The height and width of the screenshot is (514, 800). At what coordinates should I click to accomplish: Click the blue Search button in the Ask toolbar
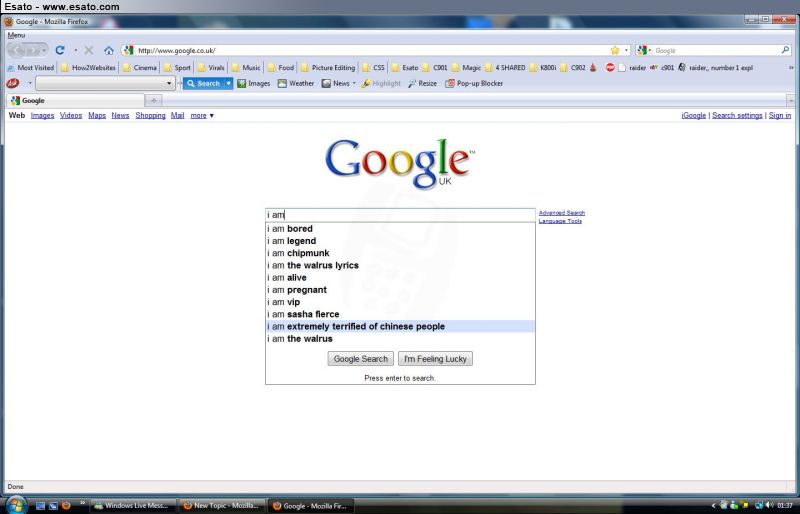204,83
